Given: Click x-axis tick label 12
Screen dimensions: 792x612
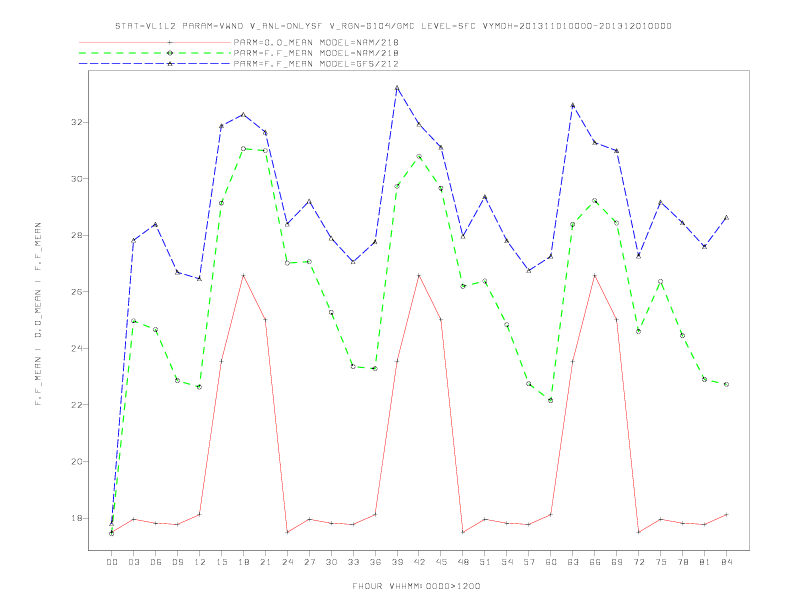Looking at the screenshot, I should (x=200, y=562).
